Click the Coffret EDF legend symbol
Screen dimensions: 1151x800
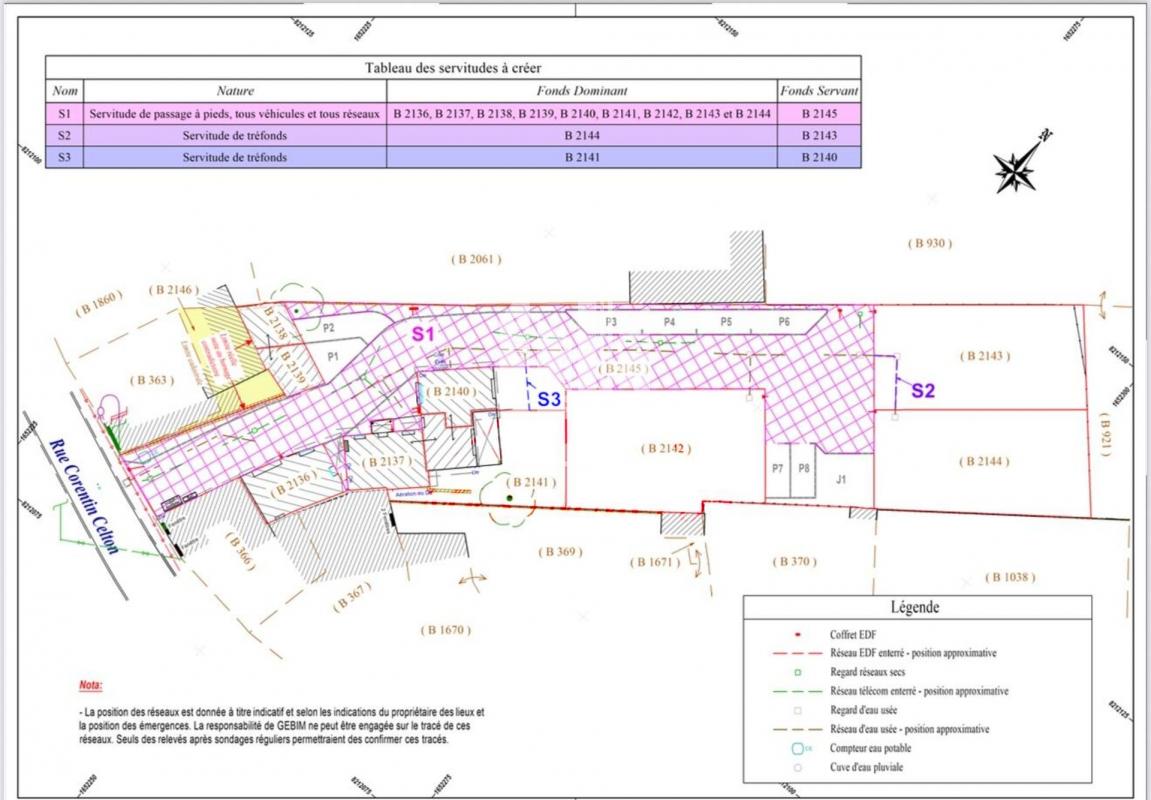click(797, 634)
